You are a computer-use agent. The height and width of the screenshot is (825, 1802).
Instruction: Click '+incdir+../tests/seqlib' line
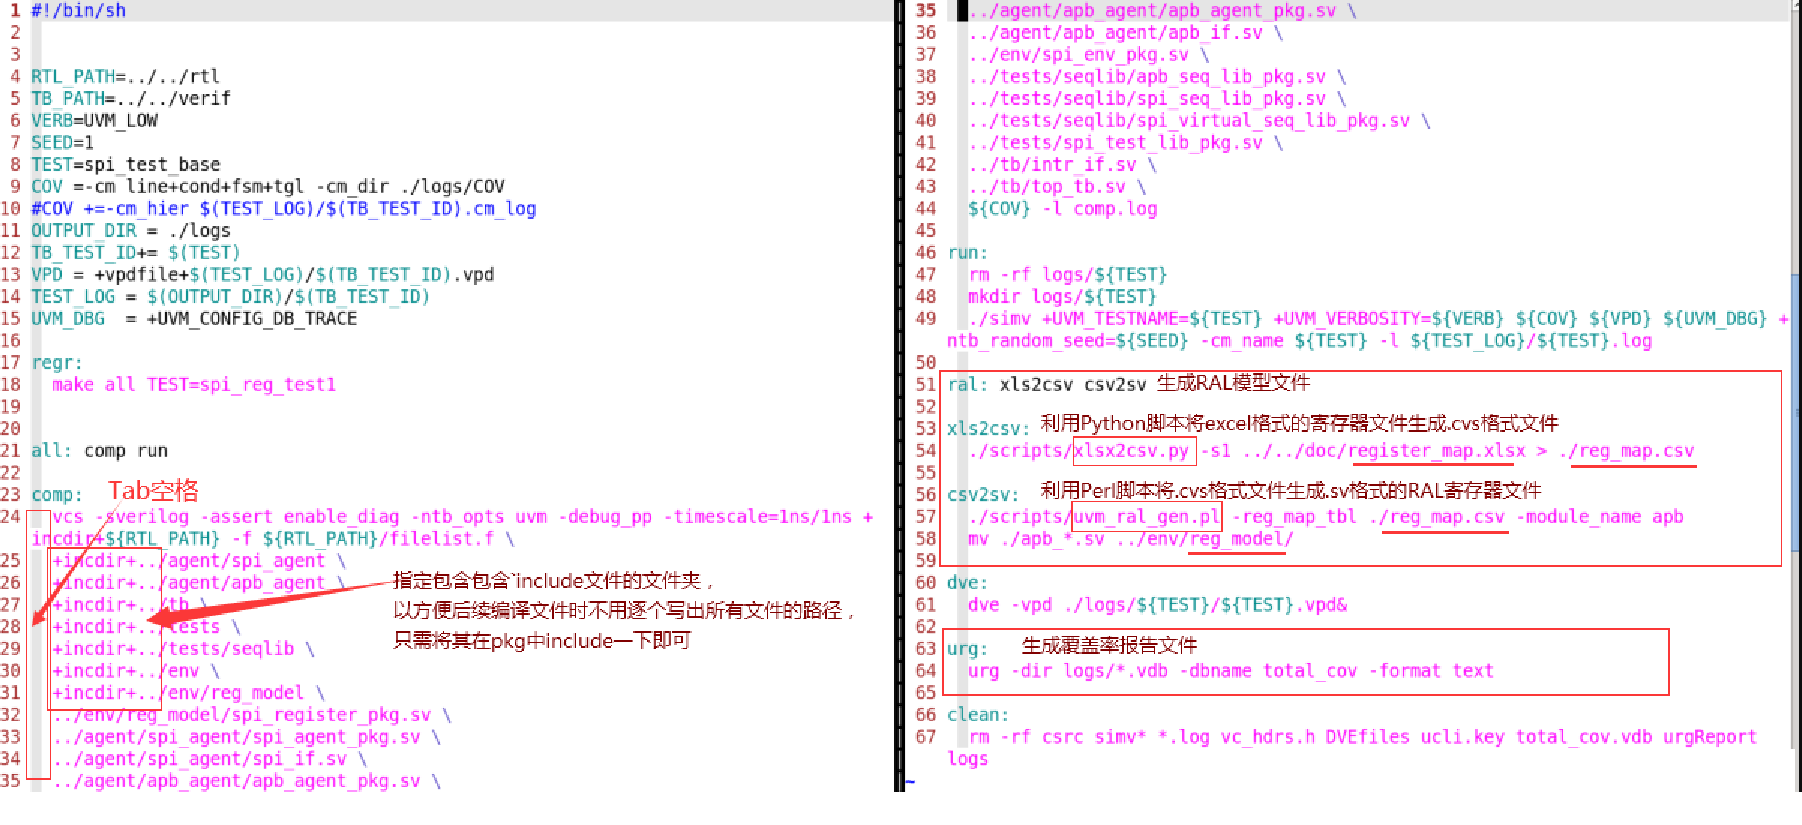click(x=183, y=648)
